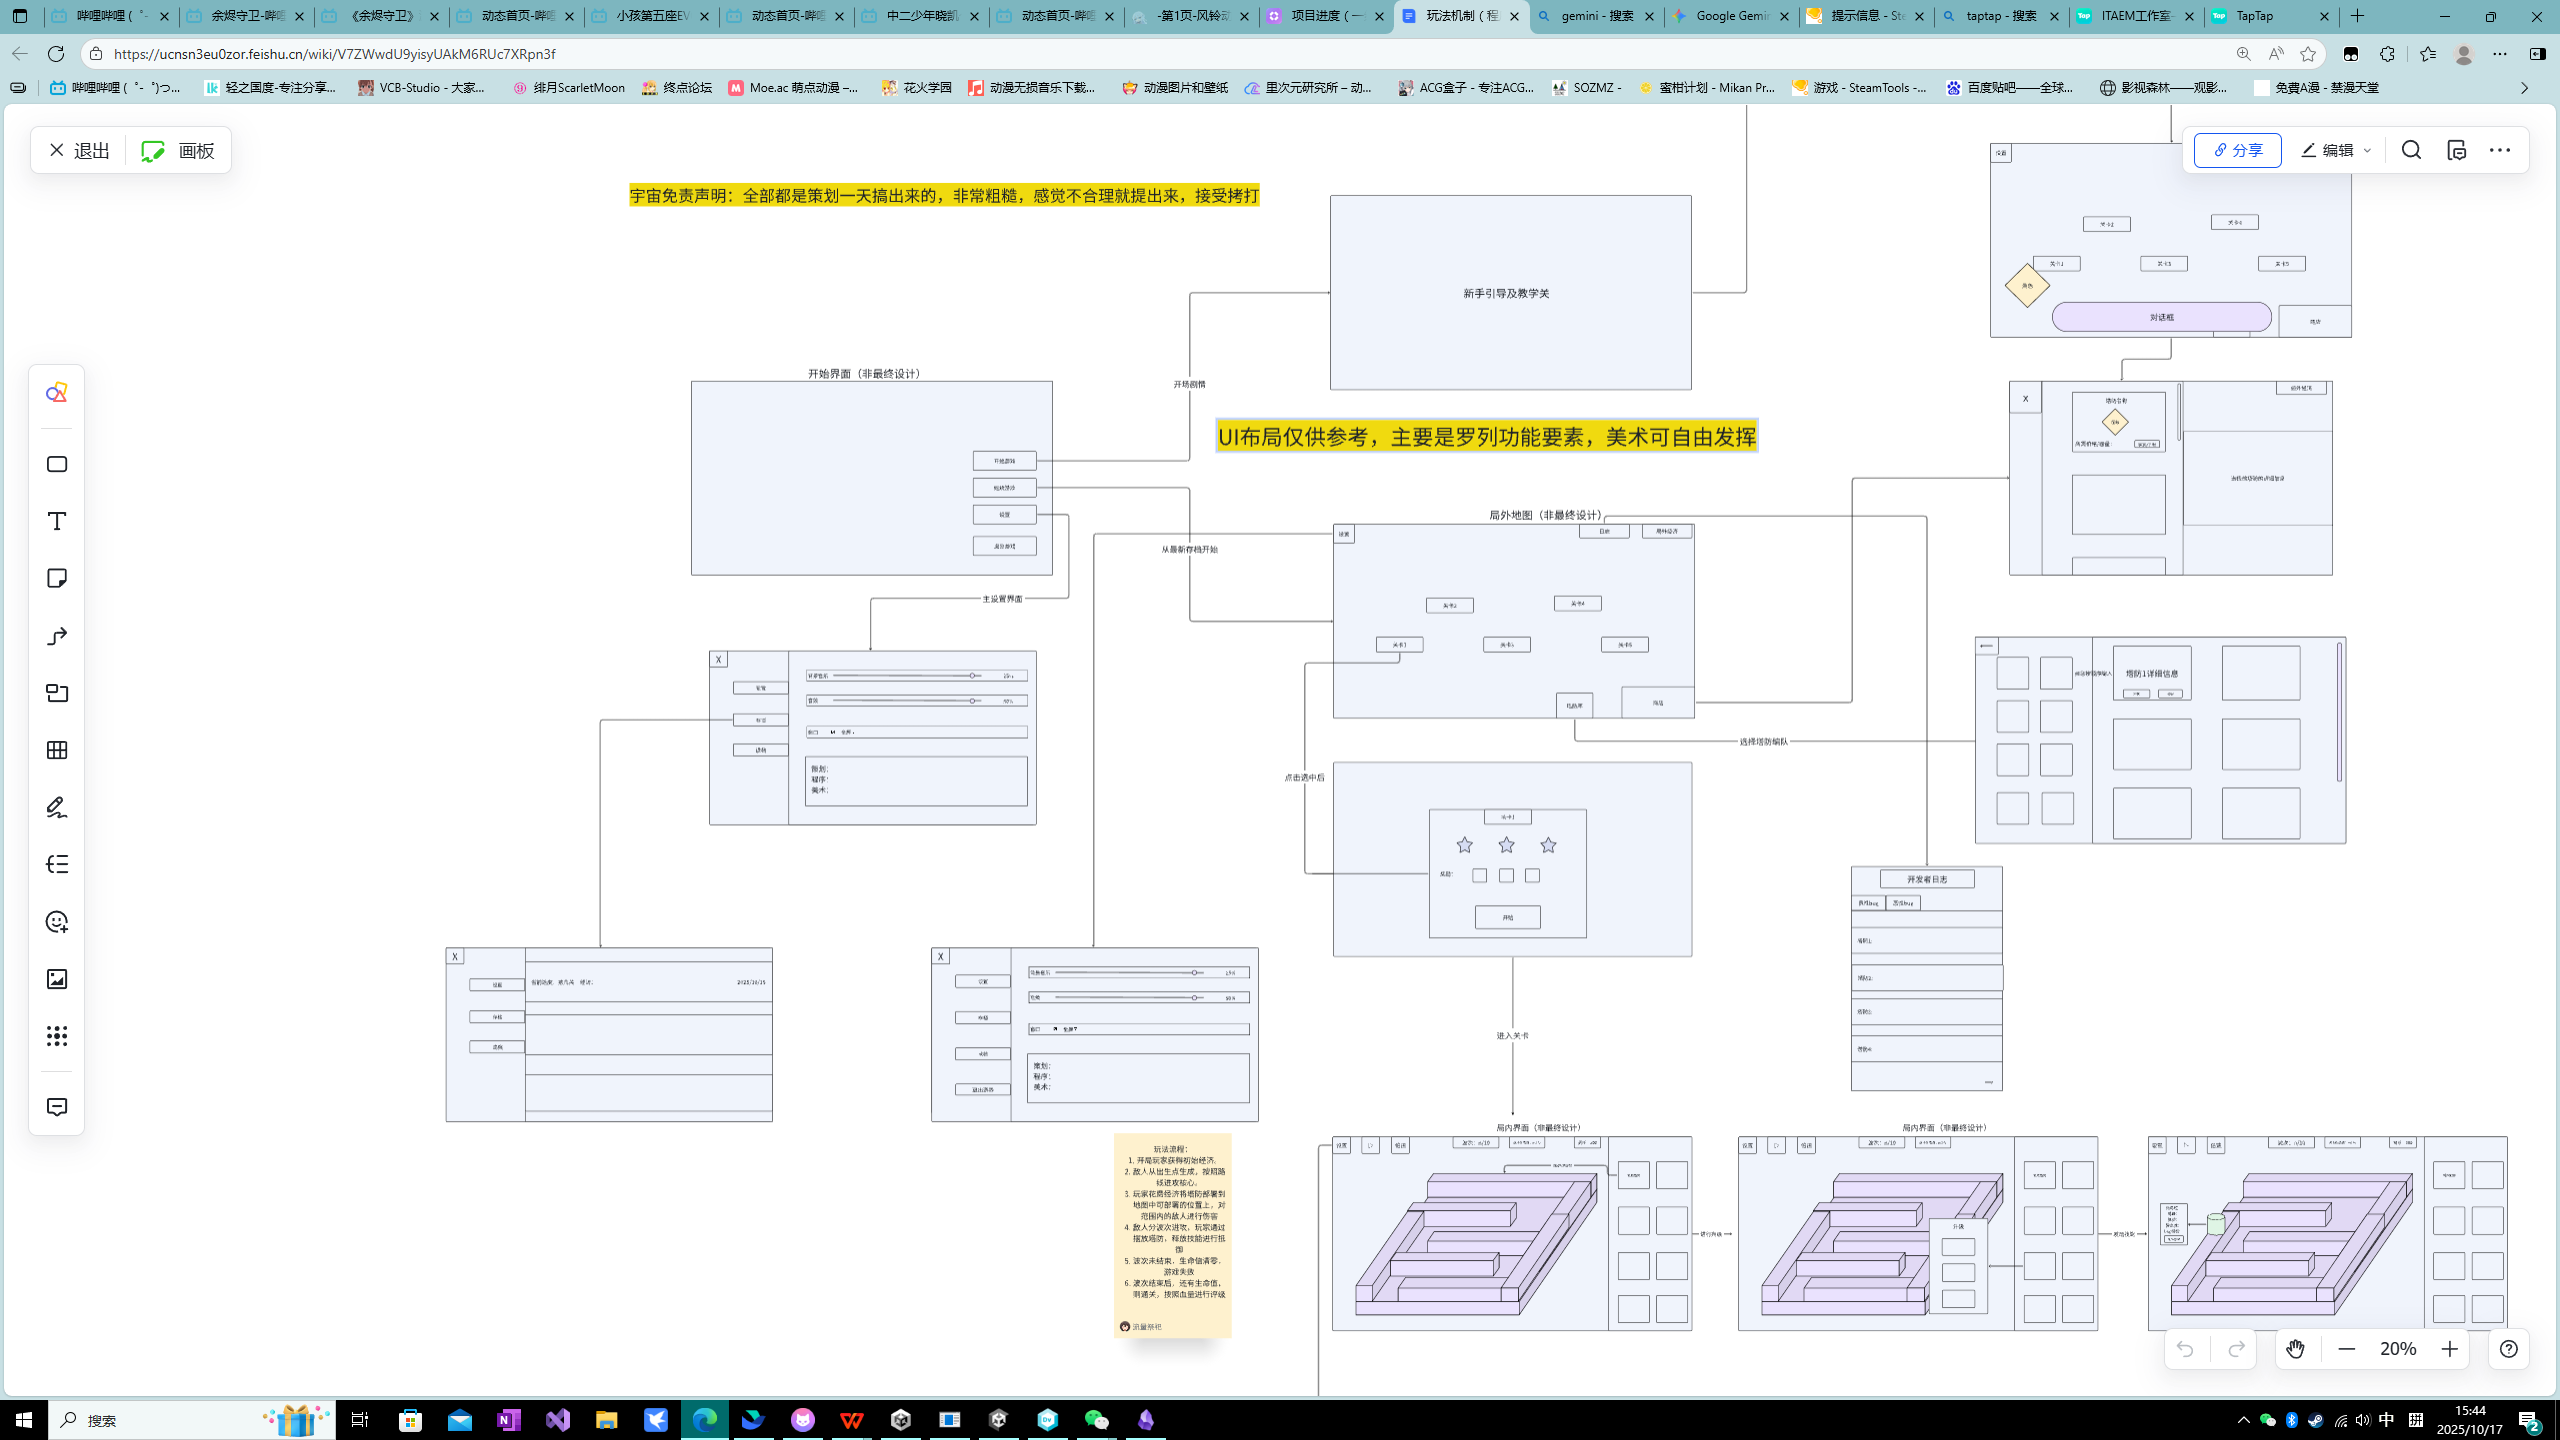This screenshot has height=1440, width=2560.
Task: Open the image insert tool
Action: [57, 979]
